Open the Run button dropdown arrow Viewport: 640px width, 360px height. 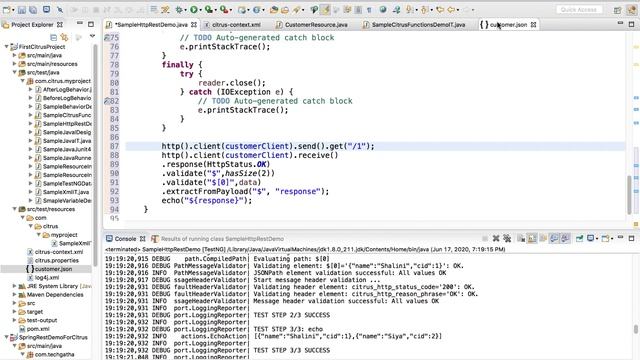(x=200, y=10)
